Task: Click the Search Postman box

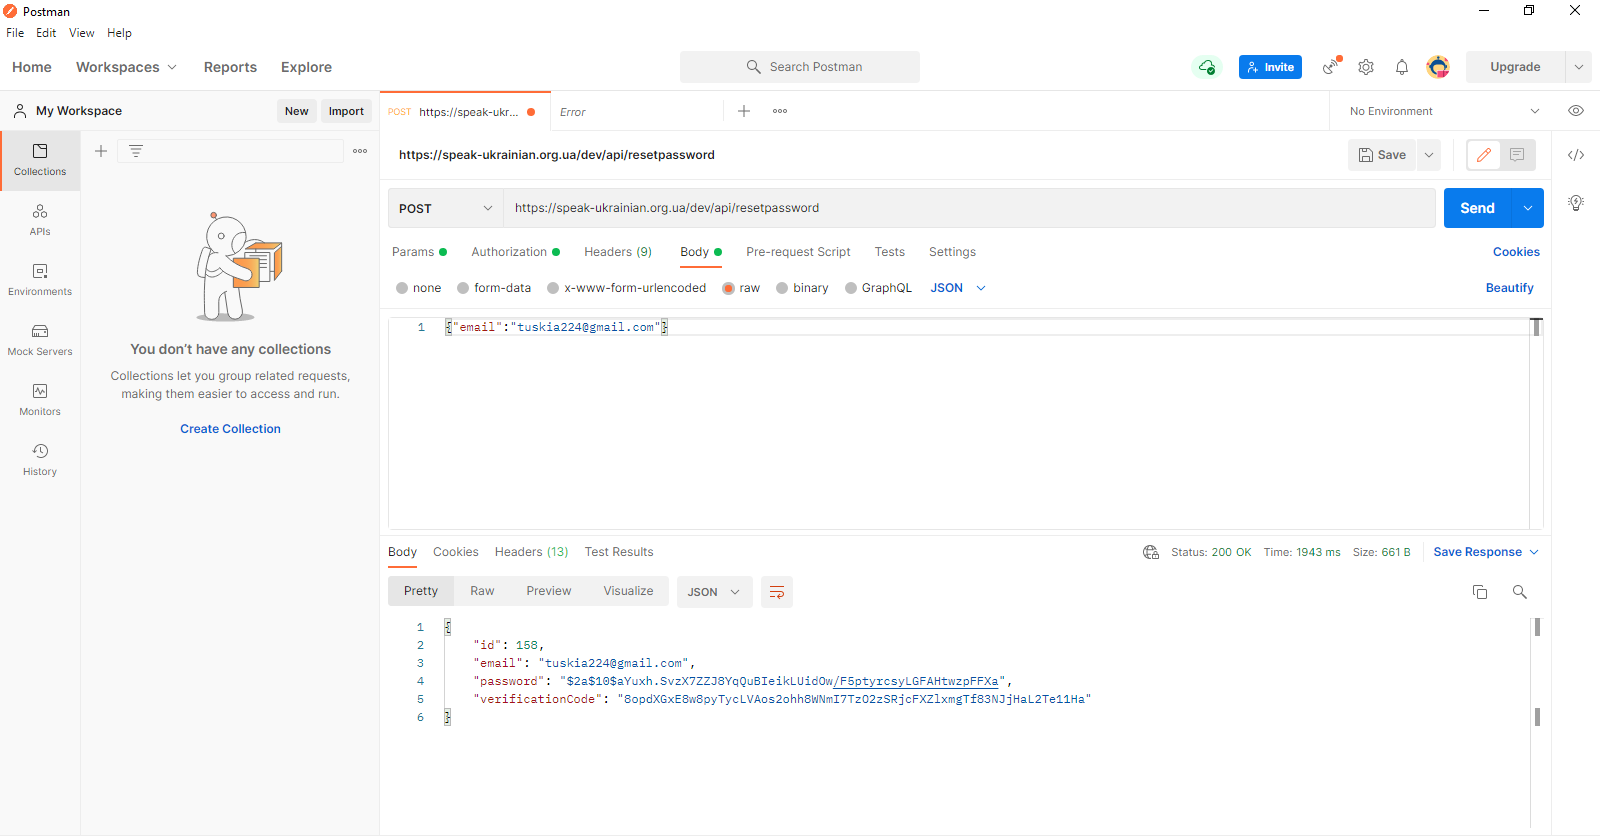Action: coord(800,67)
